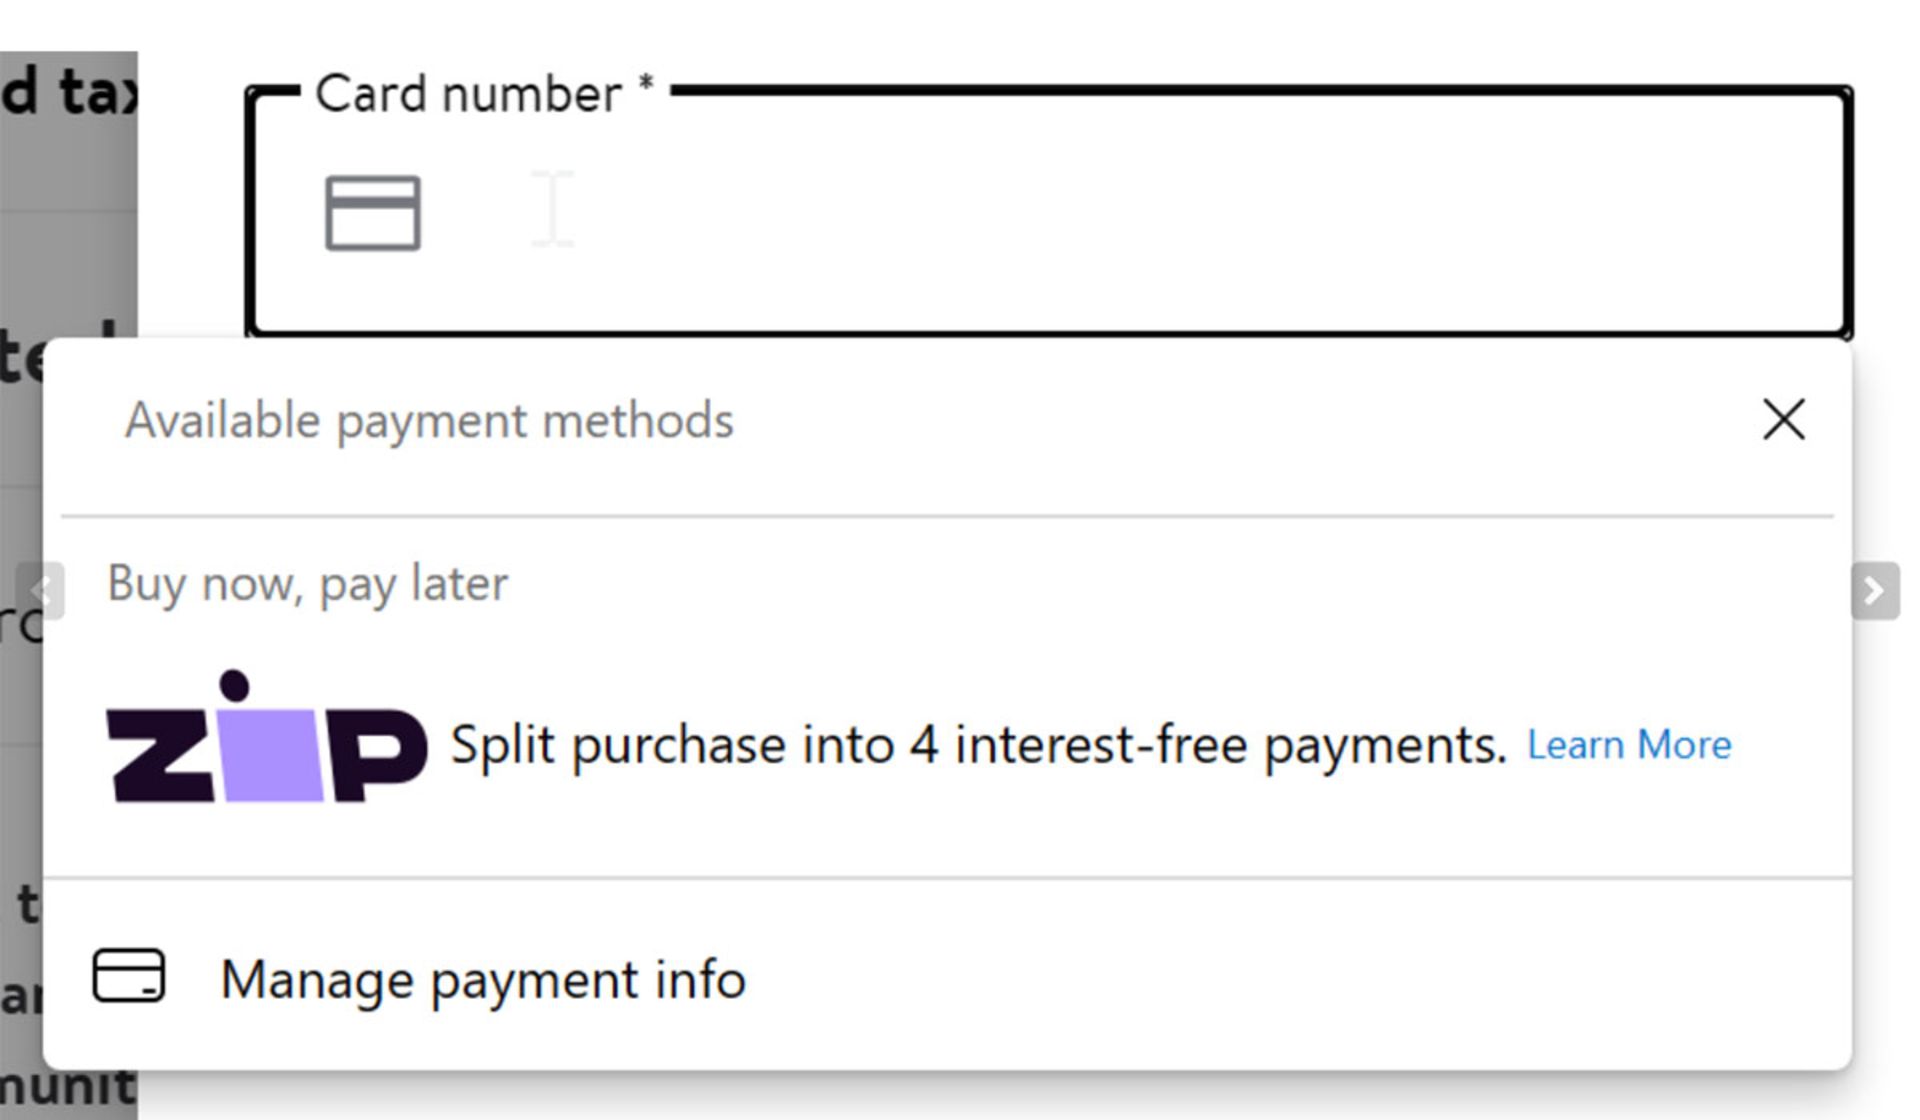Click the wallet icon beside Manage payment info
Screen dimensions: 1920x1120
click(x=129, y=975)
